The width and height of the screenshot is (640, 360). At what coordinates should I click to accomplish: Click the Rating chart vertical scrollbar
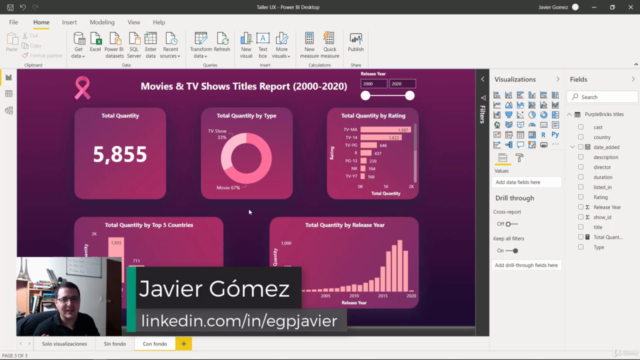click(x=416, y=153)
